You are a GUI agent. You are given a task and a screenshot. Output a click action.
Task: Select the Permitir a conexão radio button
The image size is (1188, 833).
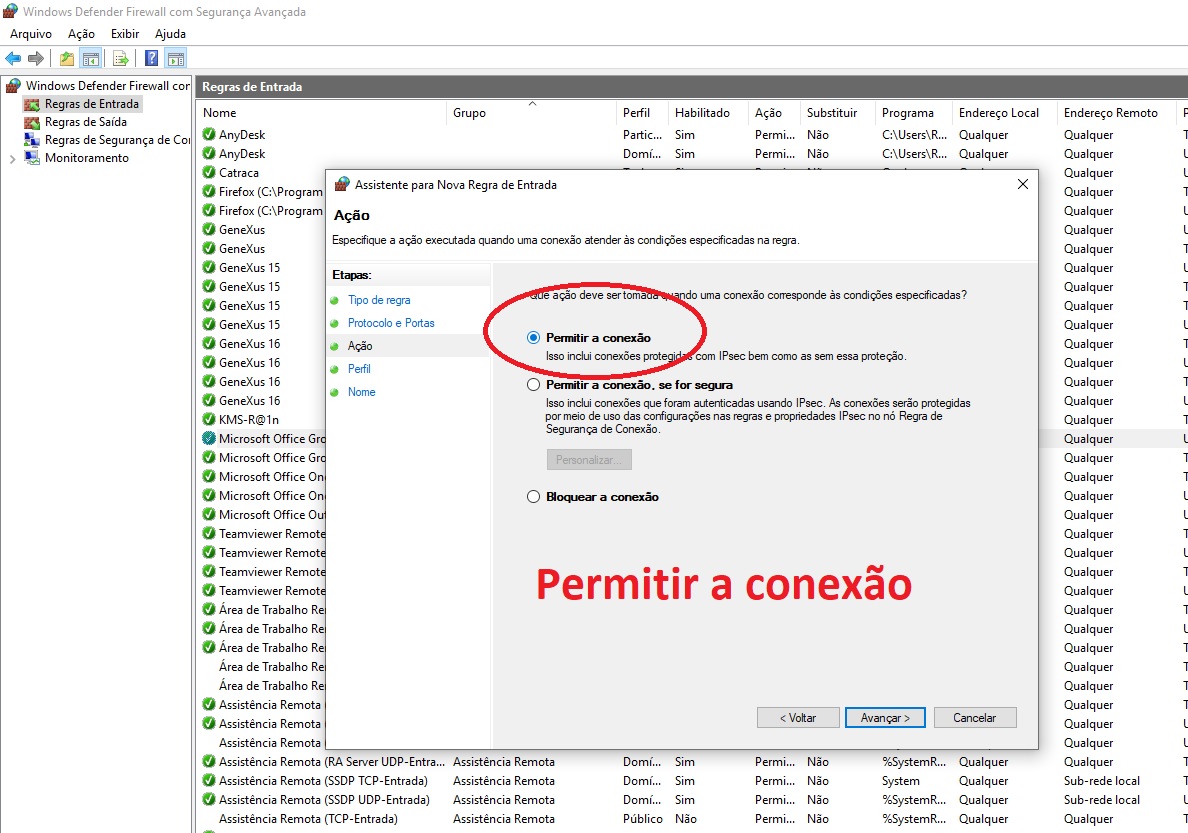[x=533, y=338]
